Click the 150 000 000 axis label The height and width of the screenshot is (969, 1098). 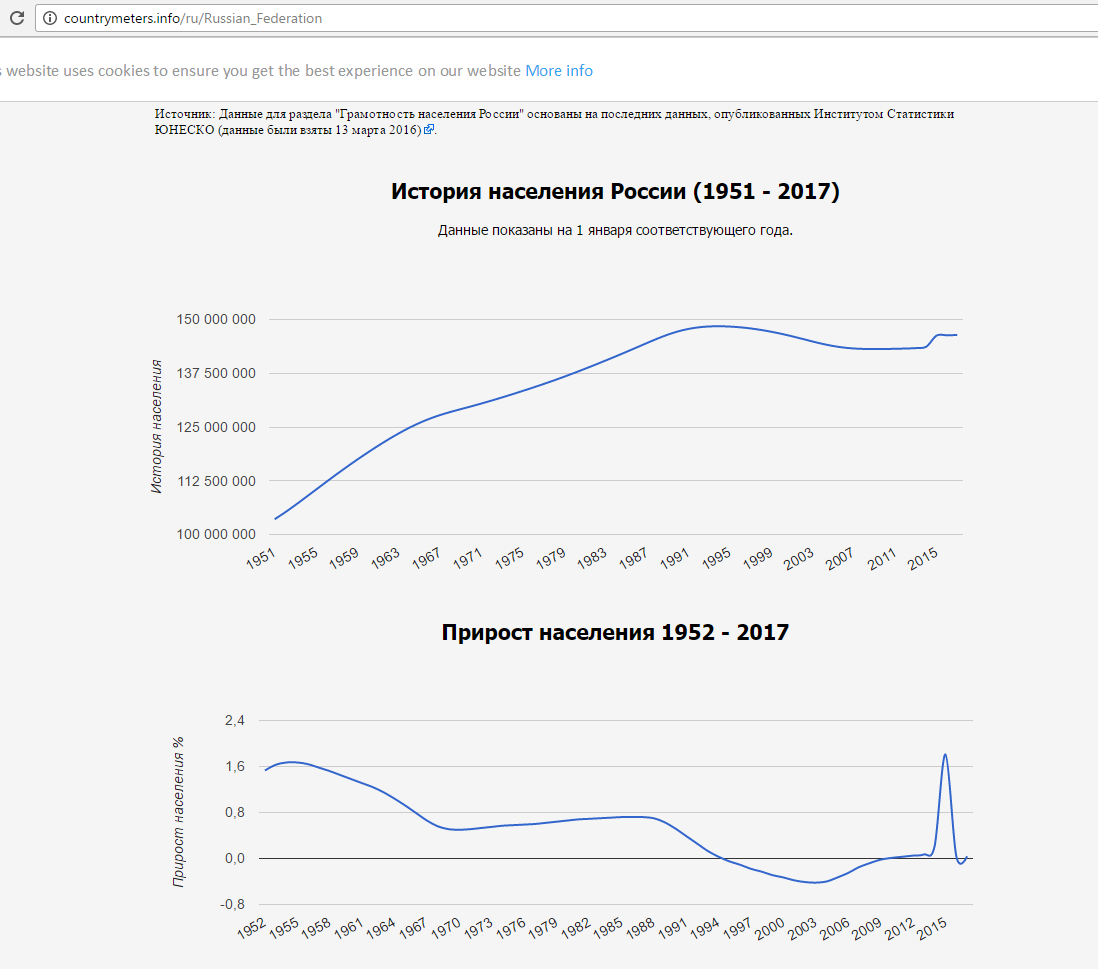click(x=216, y=319)
